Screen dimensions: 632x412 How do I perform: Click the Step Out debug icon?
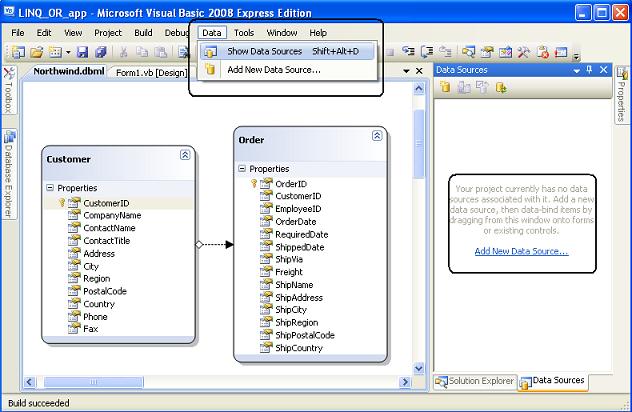[x=445, y=51]
